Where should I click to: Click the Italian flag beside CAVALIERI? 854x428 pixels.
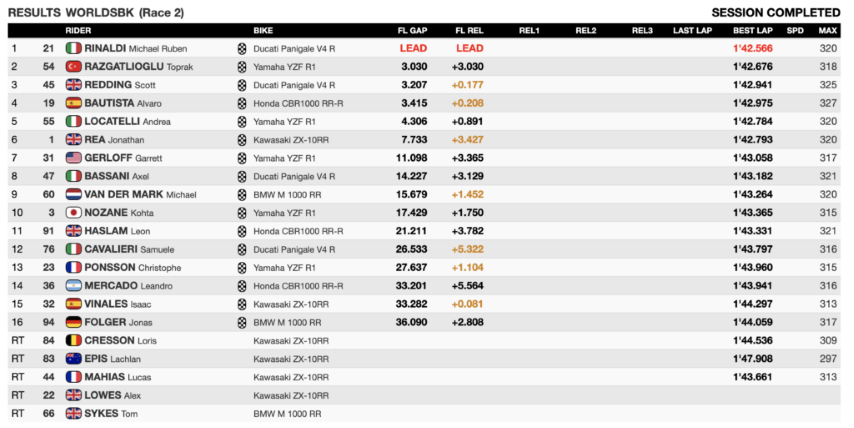pyautogui.click(x=74, y=249)
